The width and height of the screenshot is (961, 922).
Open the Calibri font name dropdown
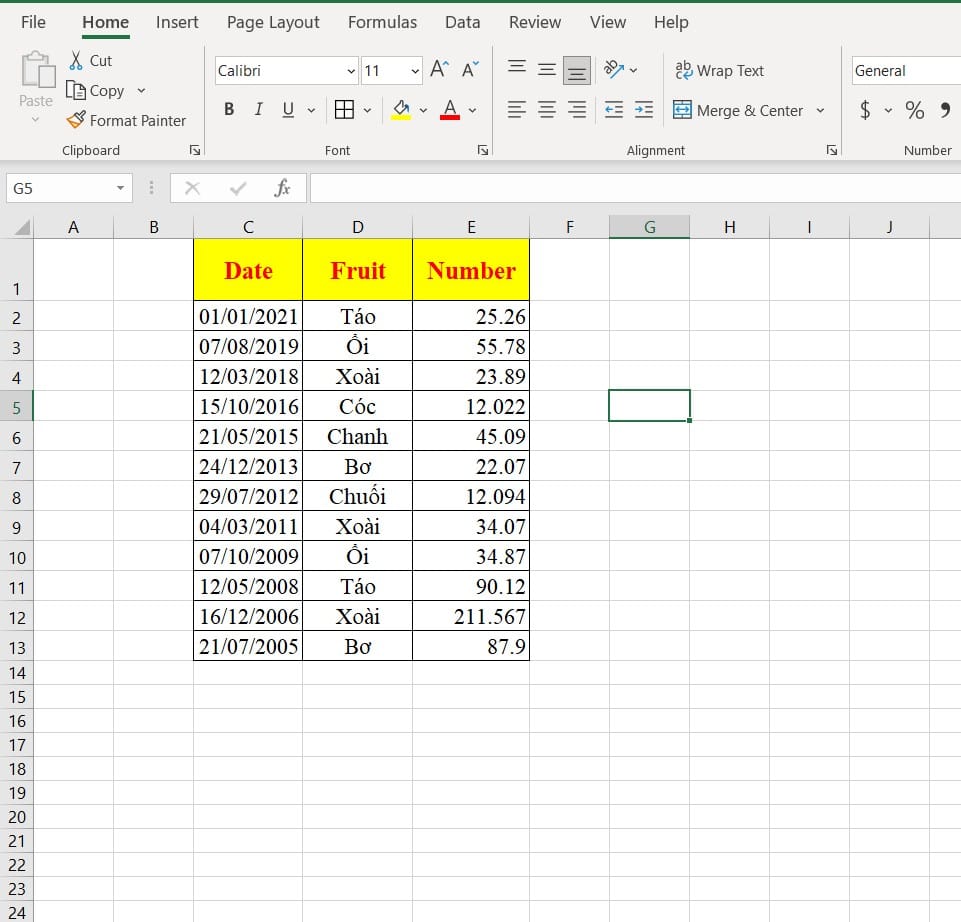[x=351, y=70]
